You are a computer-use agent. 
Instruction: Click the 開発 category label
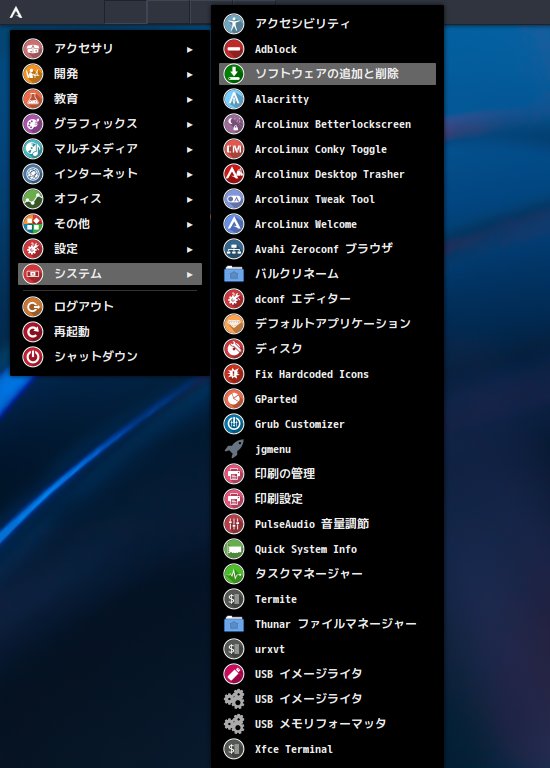pos(66,73)
